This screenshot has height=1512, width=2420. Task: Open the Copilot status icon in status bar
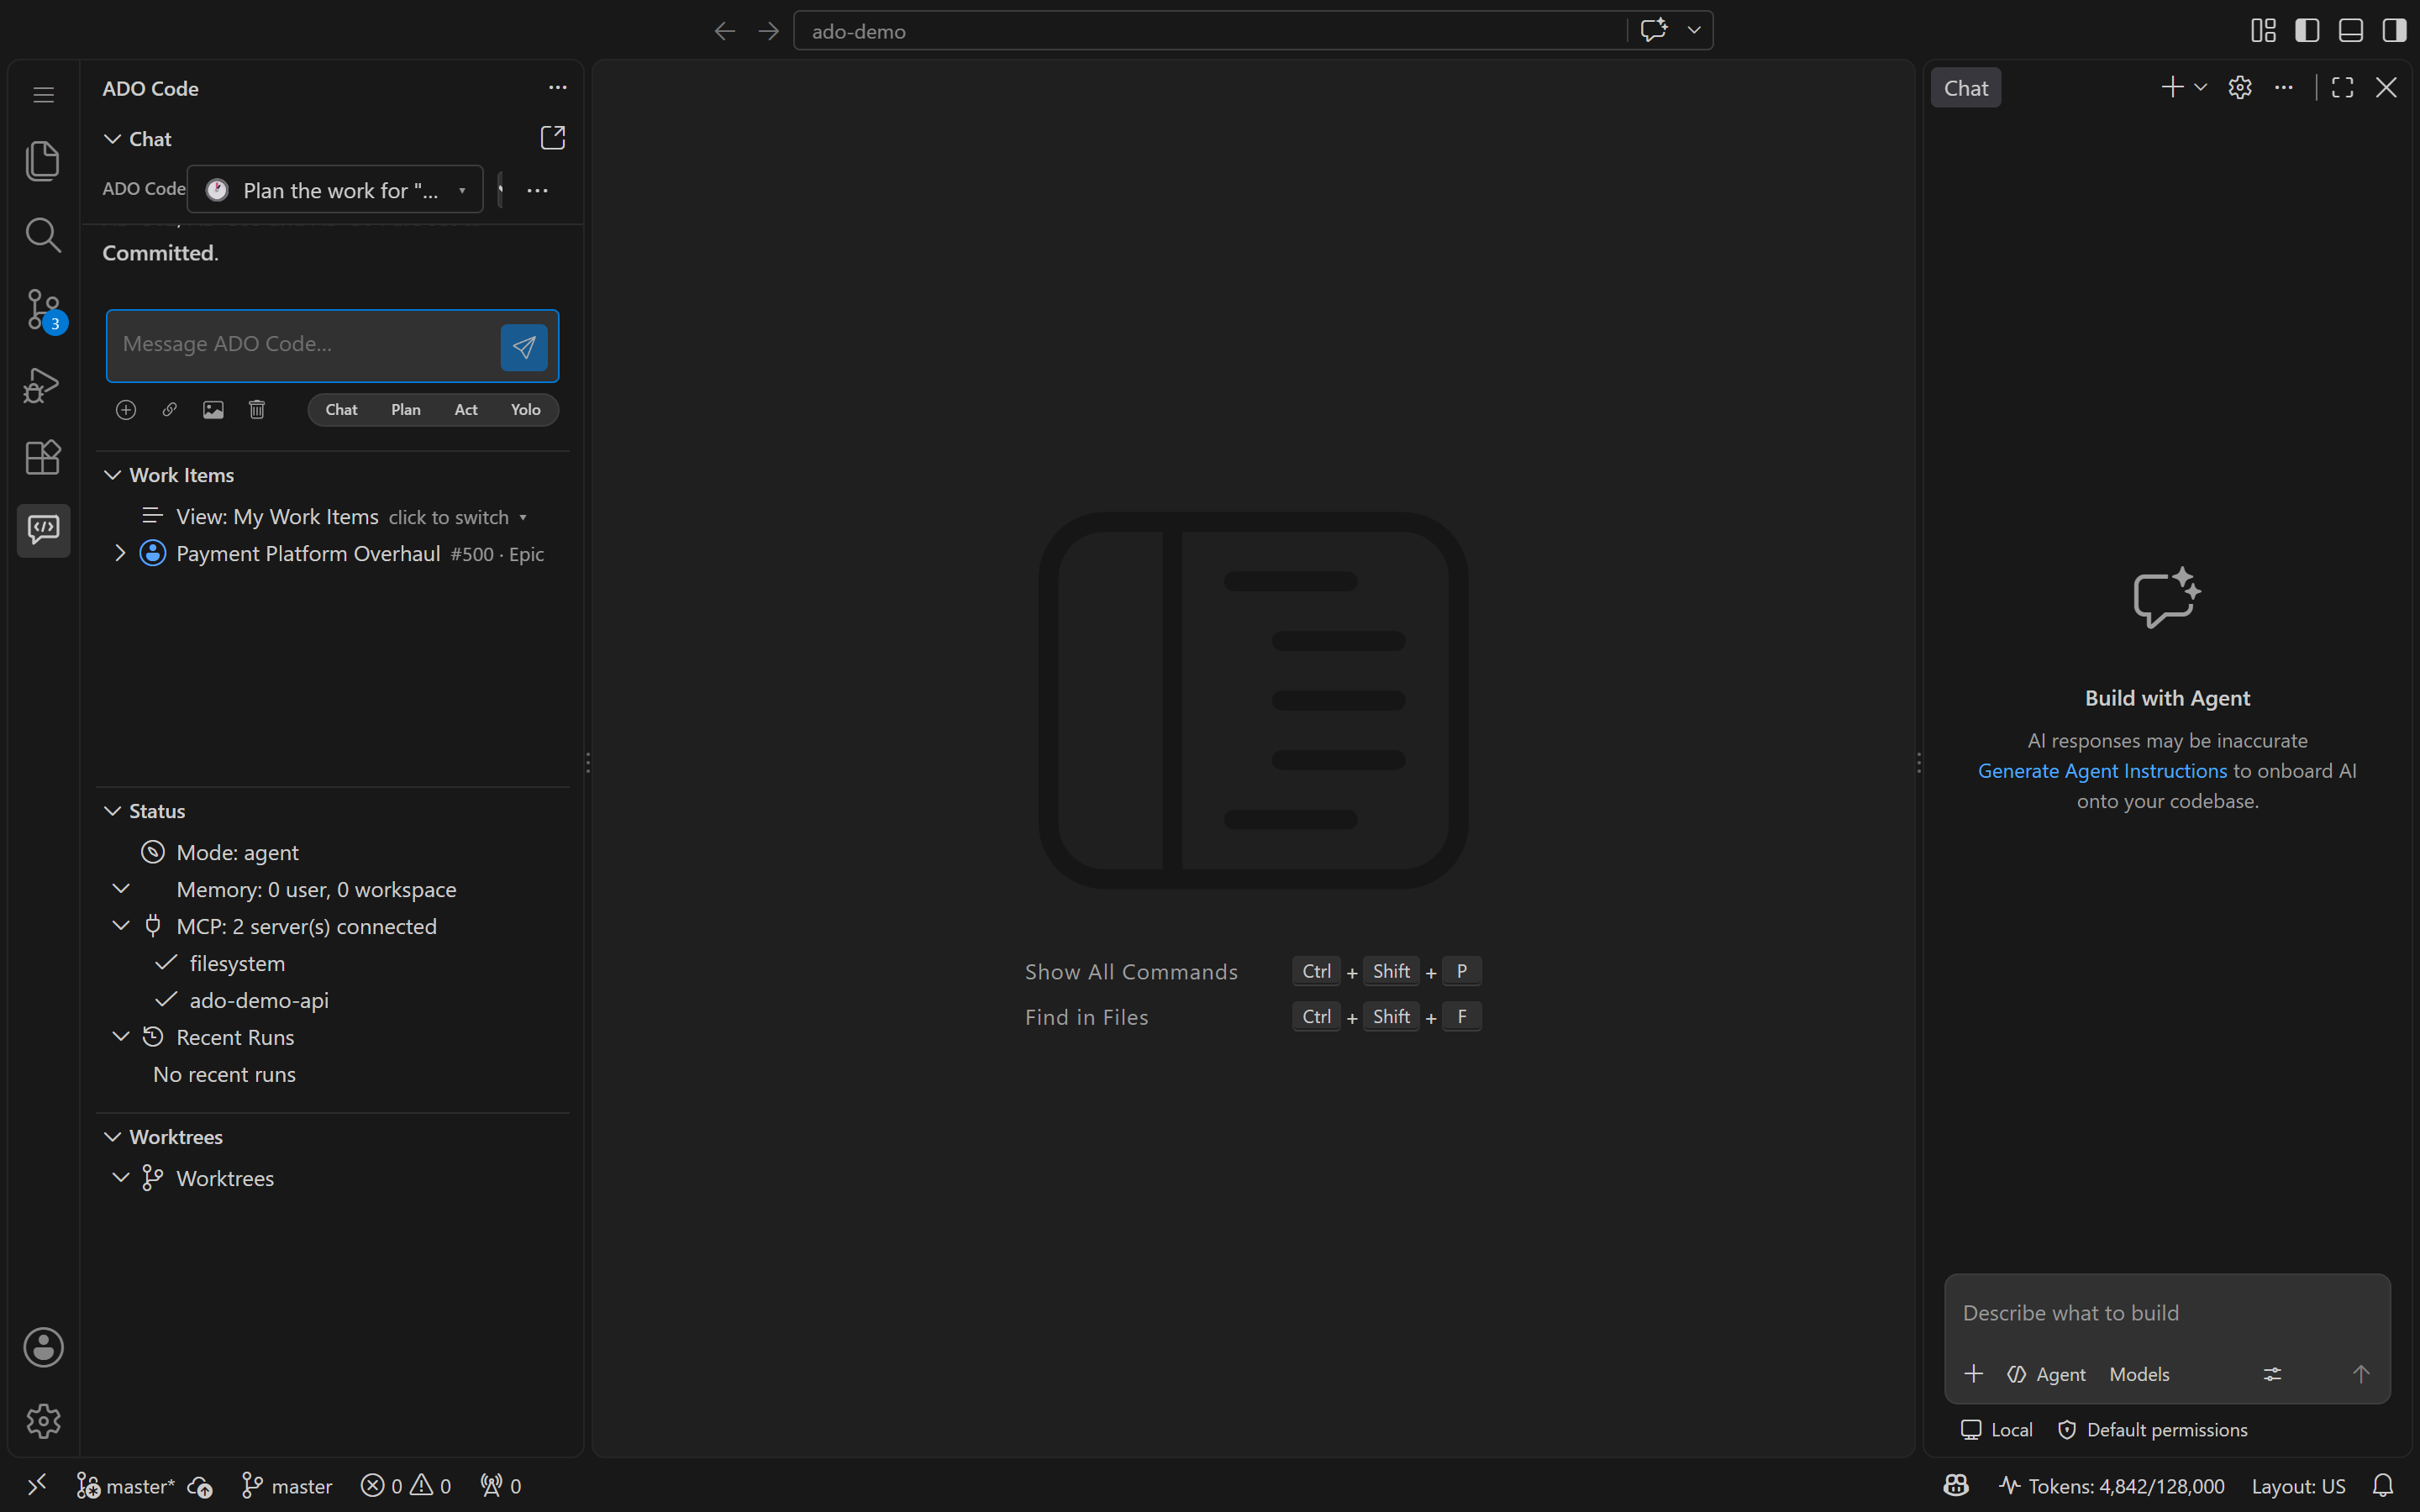tap(1956, 1486)
